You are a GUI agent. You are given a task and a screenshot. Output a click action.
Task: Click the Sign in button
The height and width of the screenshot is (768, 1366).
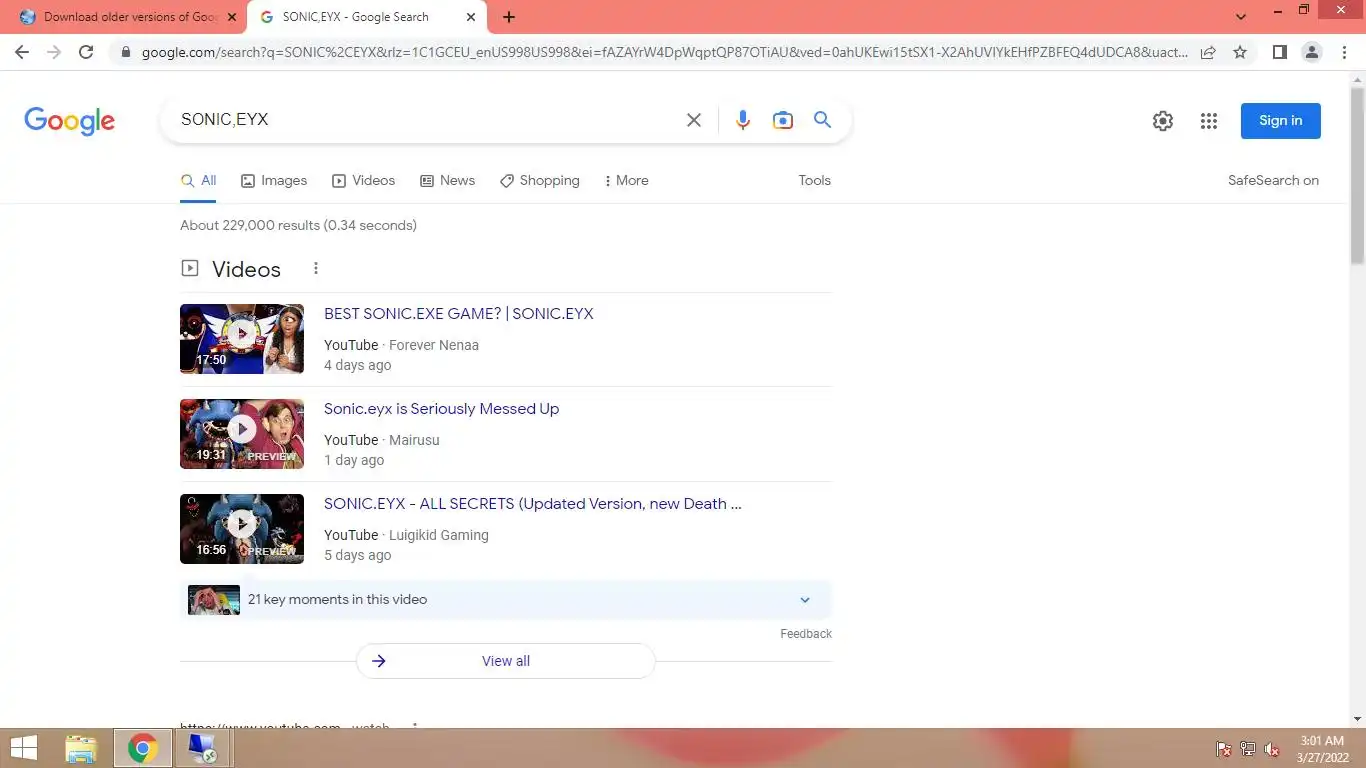click(x=1281, y=121)
